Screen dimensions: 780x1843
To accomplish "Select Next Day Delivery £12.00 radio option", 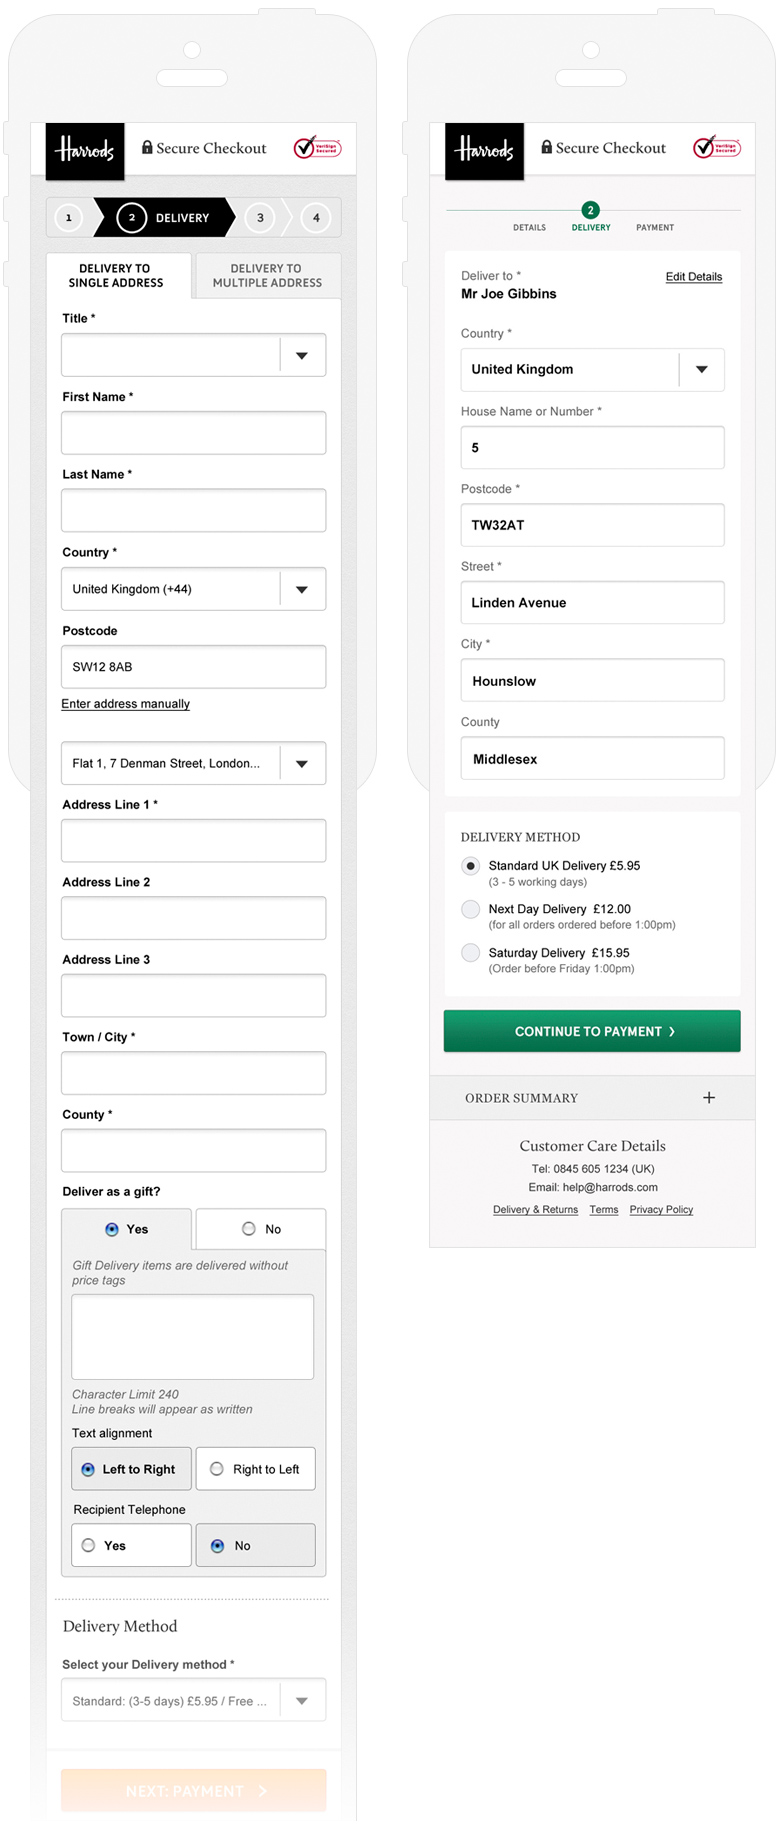I will 470,909.
